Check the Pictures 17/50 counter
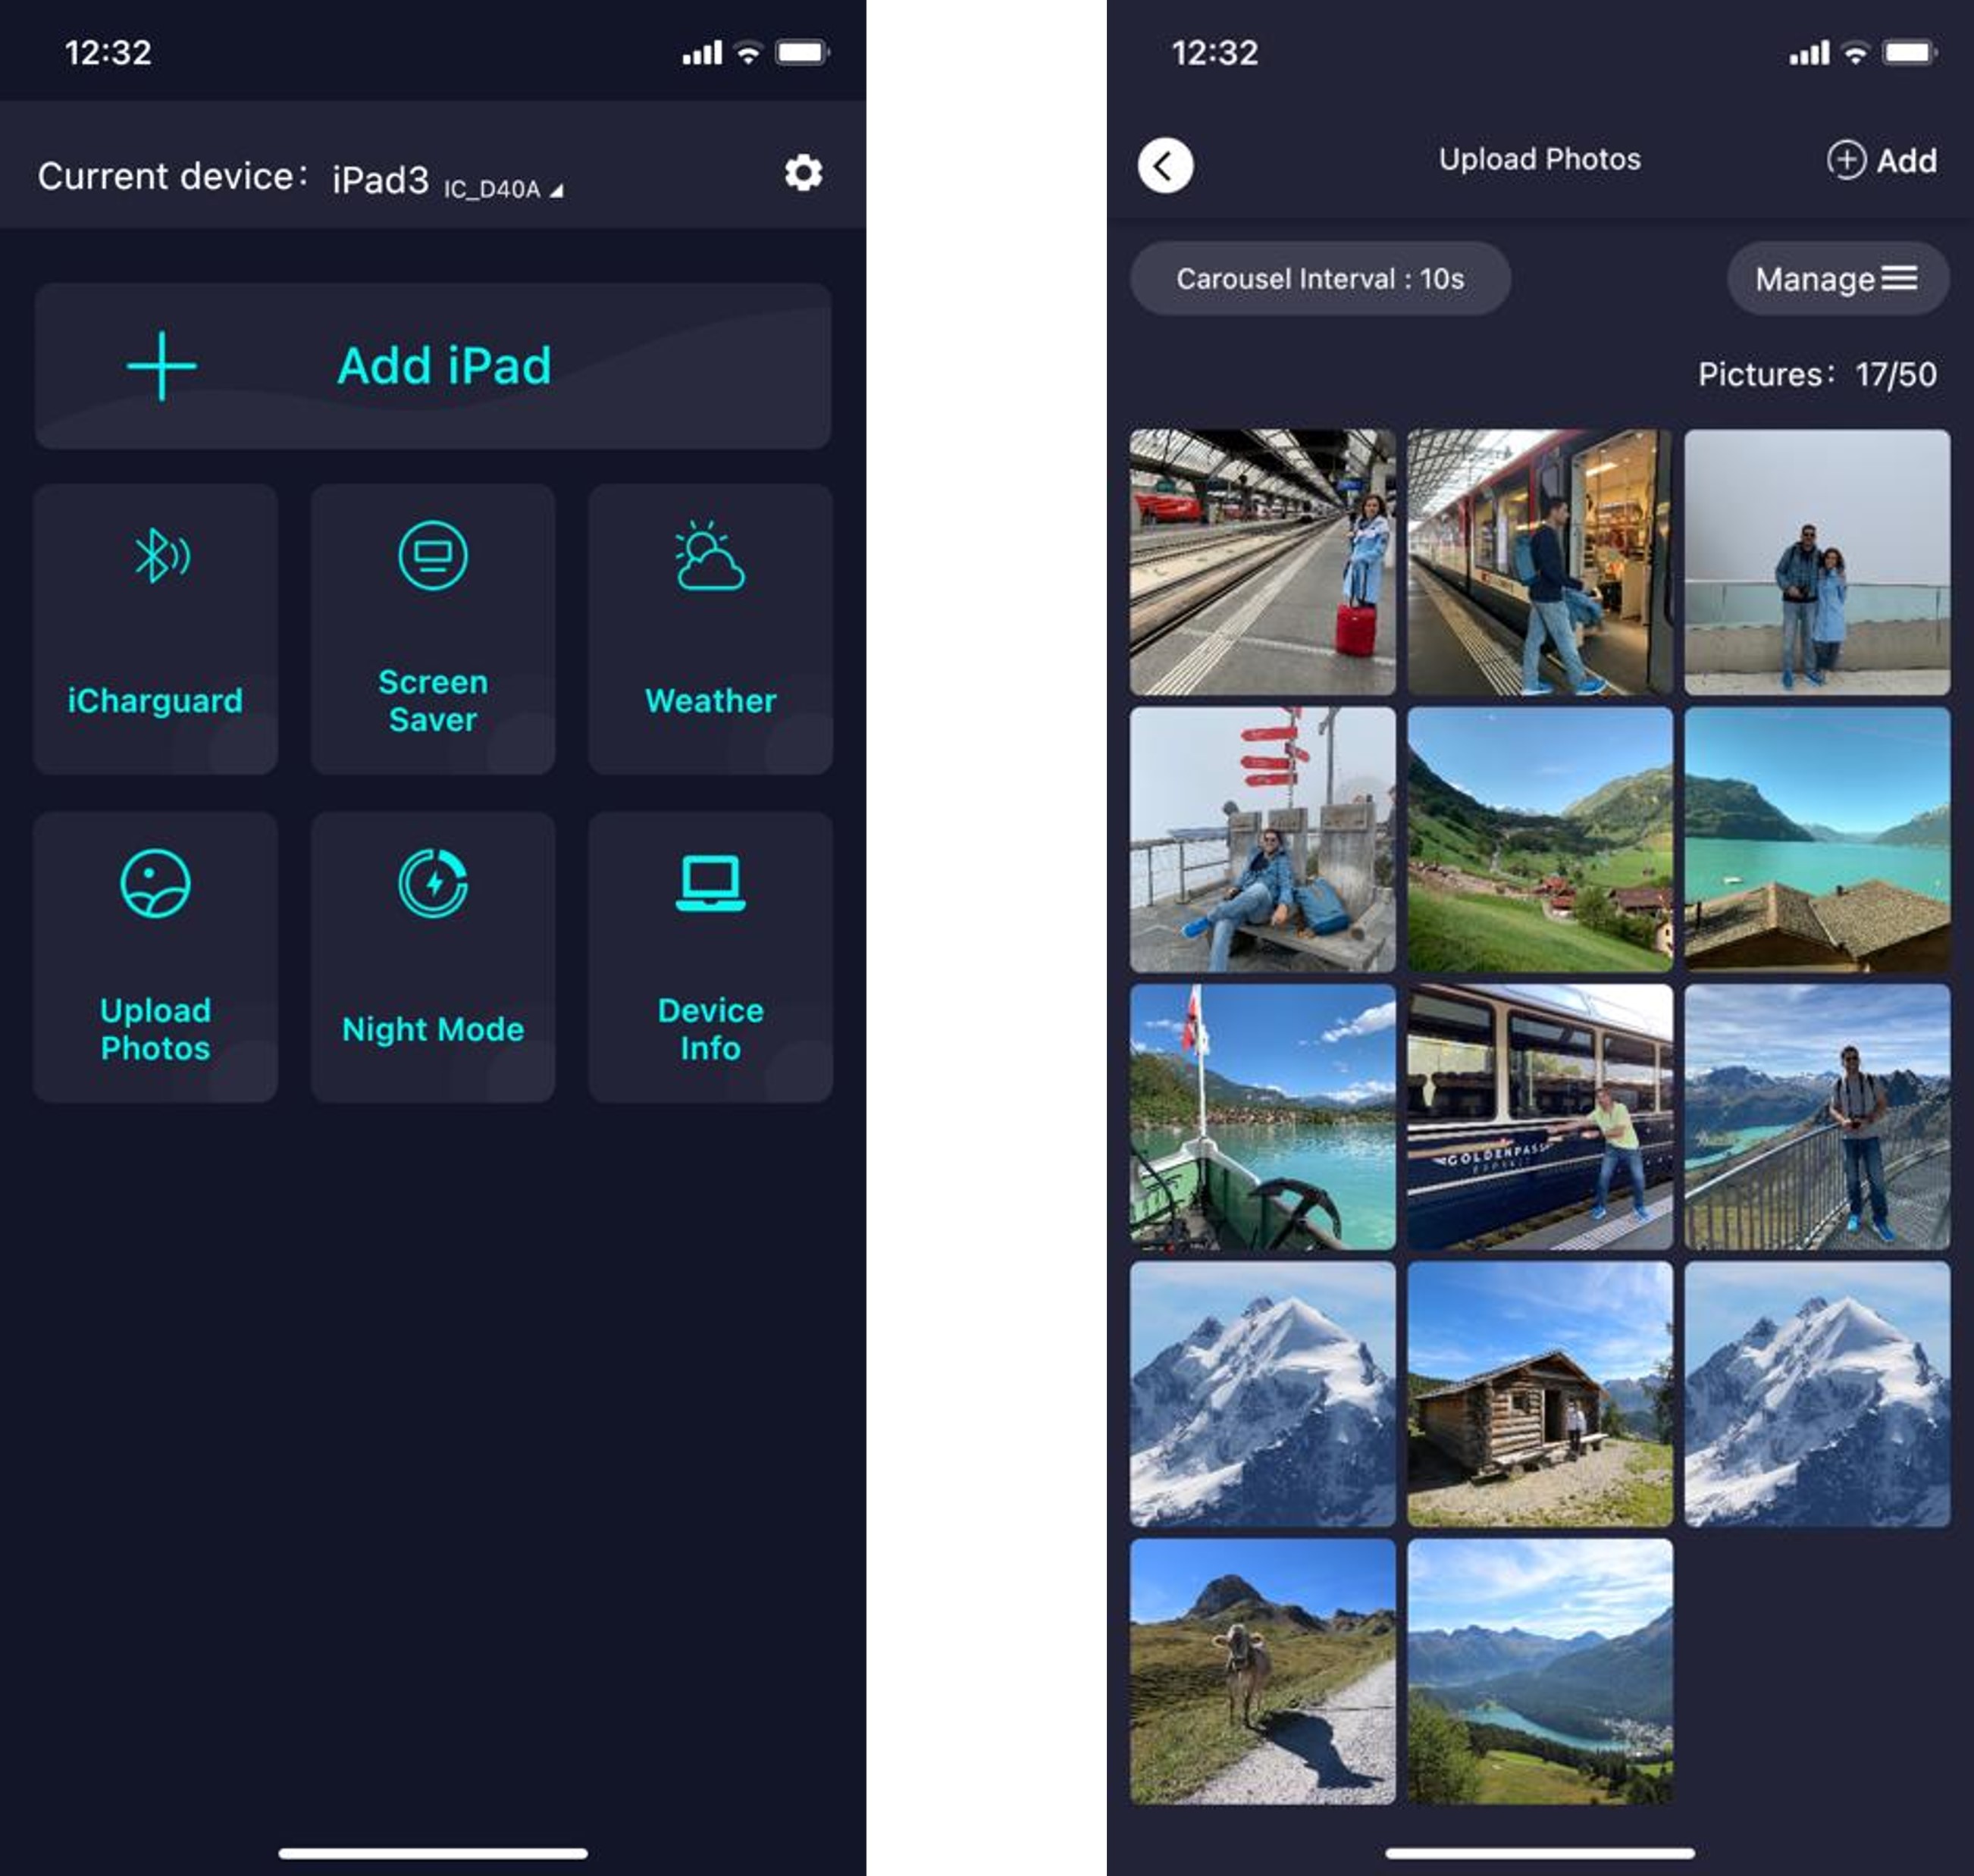This screenshot has height=1876, width=1974. (1817, 374)
